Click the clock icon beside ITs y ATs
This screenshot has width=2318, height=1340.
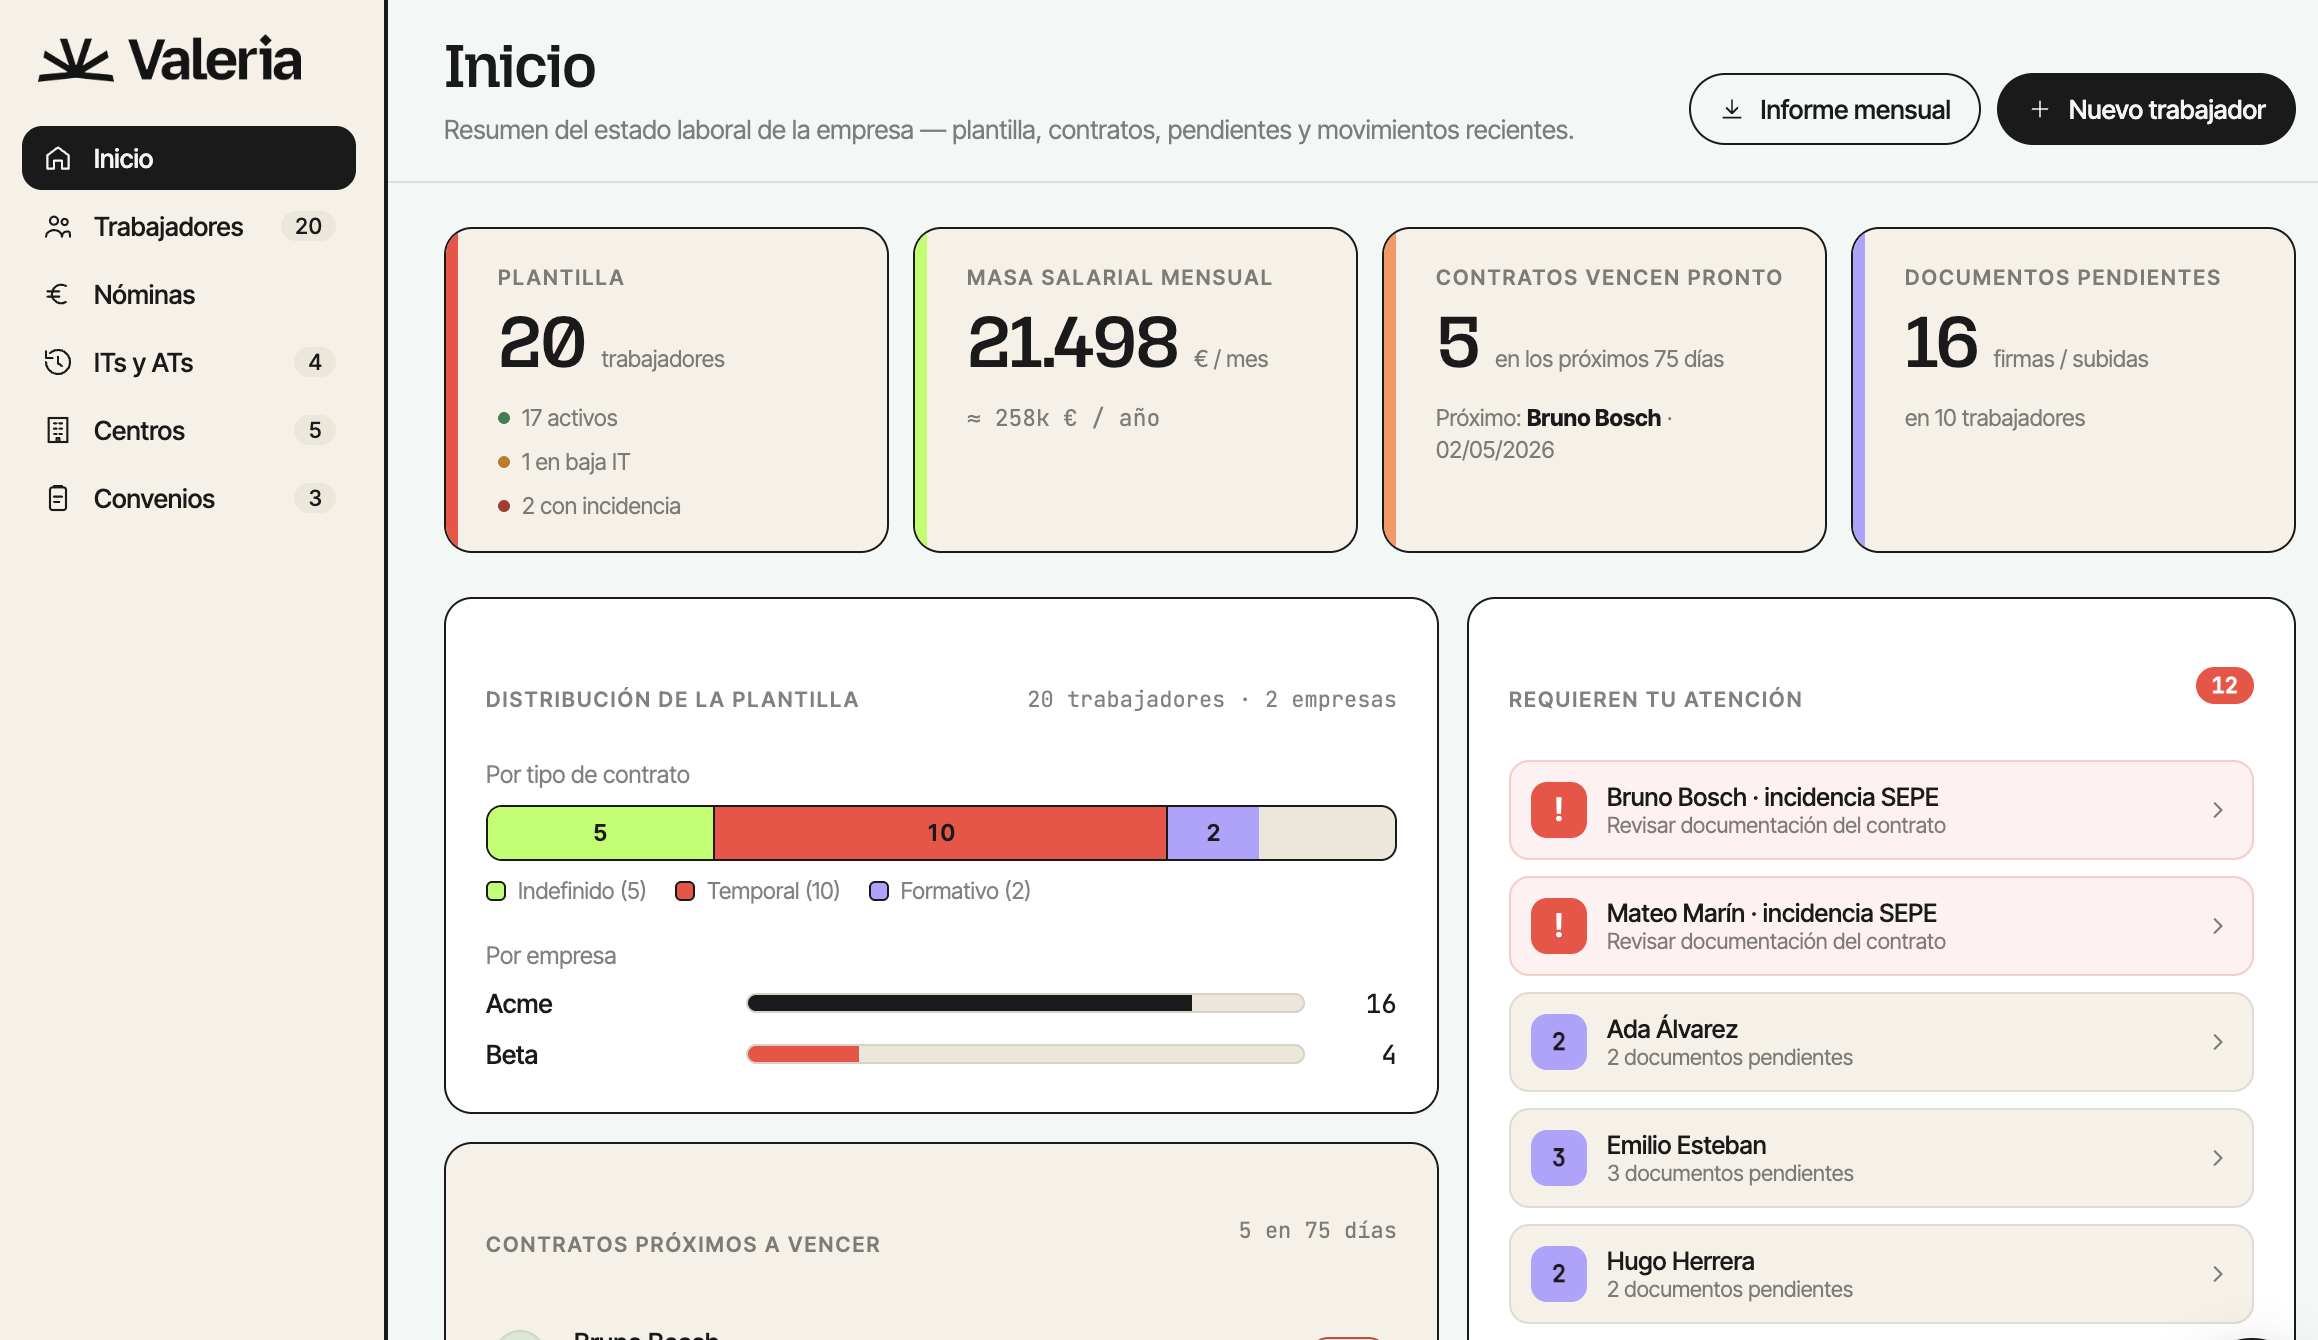pos(58,362)
